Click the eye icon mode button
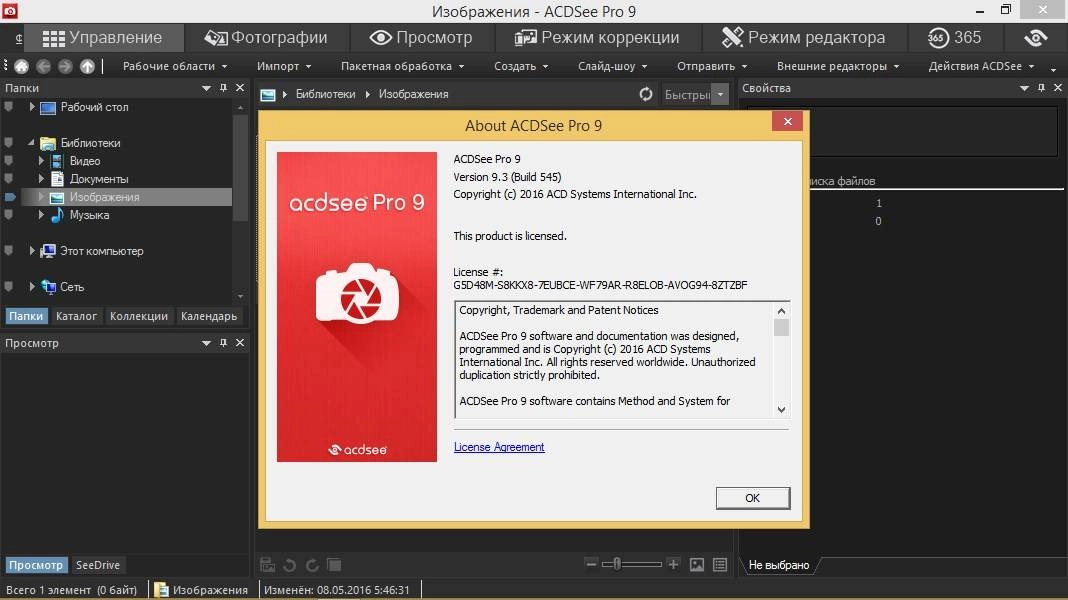The height and width of the screenshot is (600, 1068). pyautogui.click(x=1036, y=37)
